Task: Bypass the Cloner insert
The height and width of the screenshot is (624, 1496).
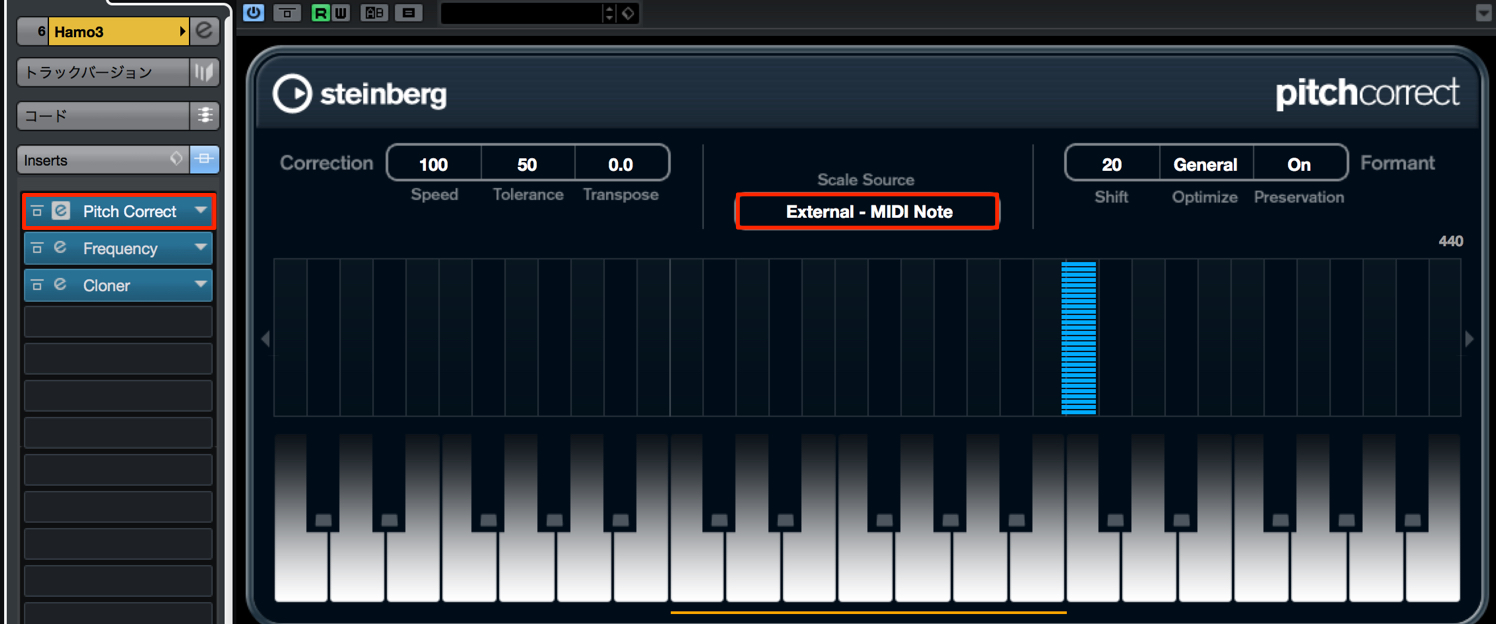Action: 38,286
